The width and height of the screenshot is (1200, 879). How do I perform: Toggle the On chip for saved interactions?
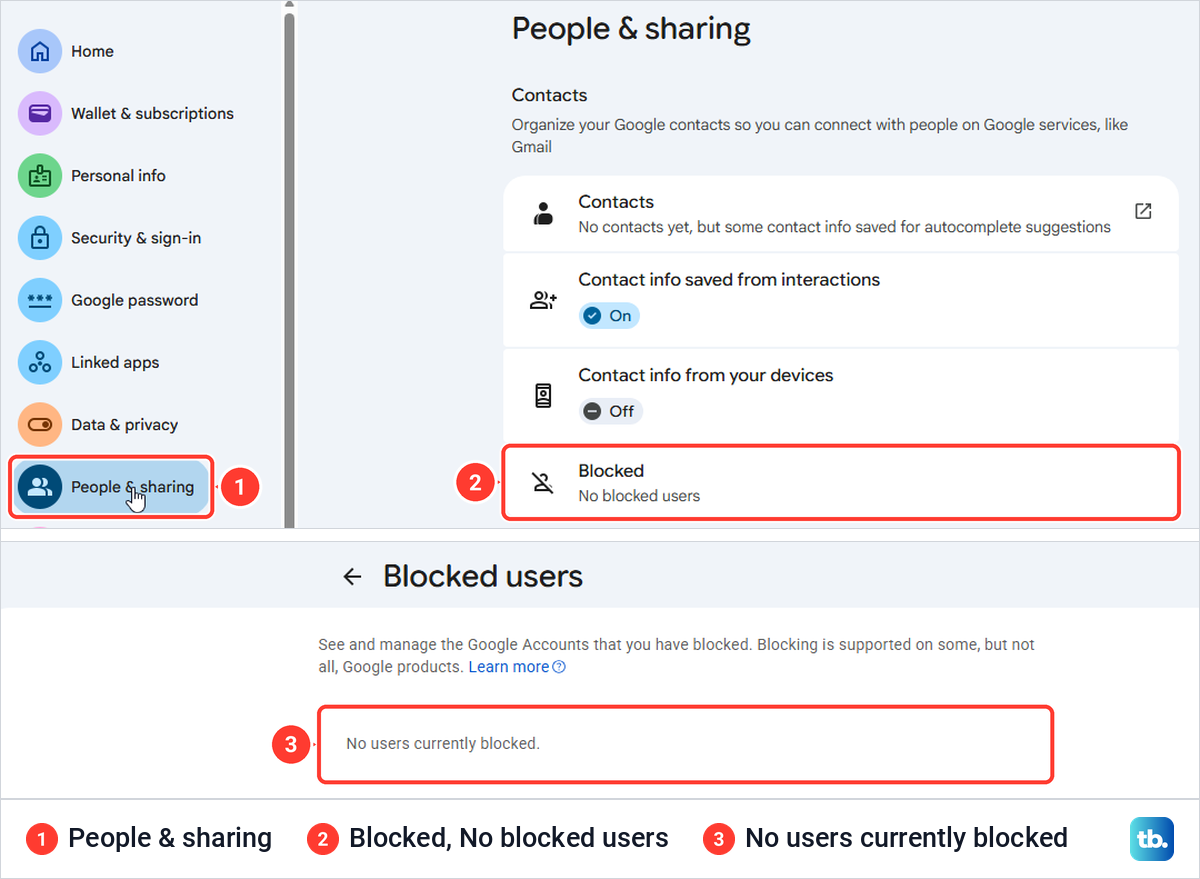[x=609, y=316]
